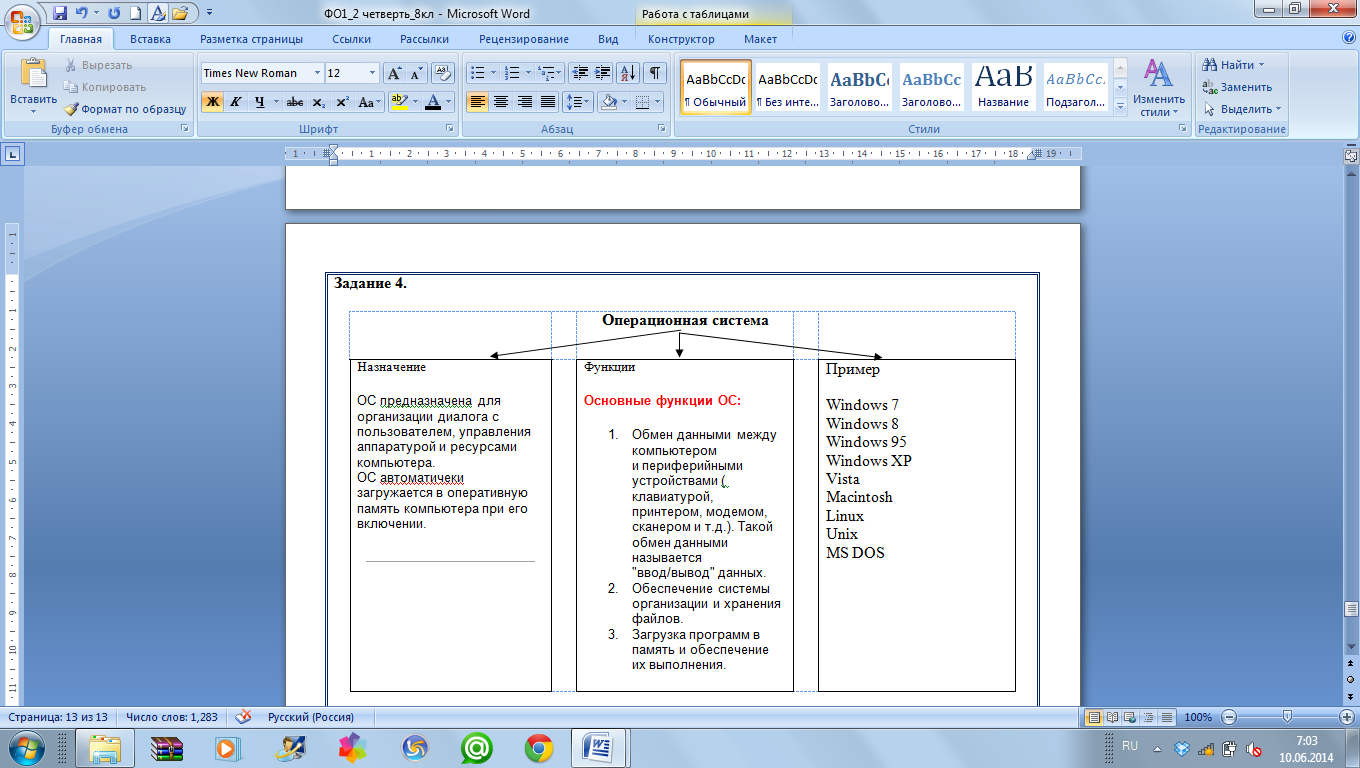
Task: Clear formatting with the eraser icon
Action: [x=444, y=73]
